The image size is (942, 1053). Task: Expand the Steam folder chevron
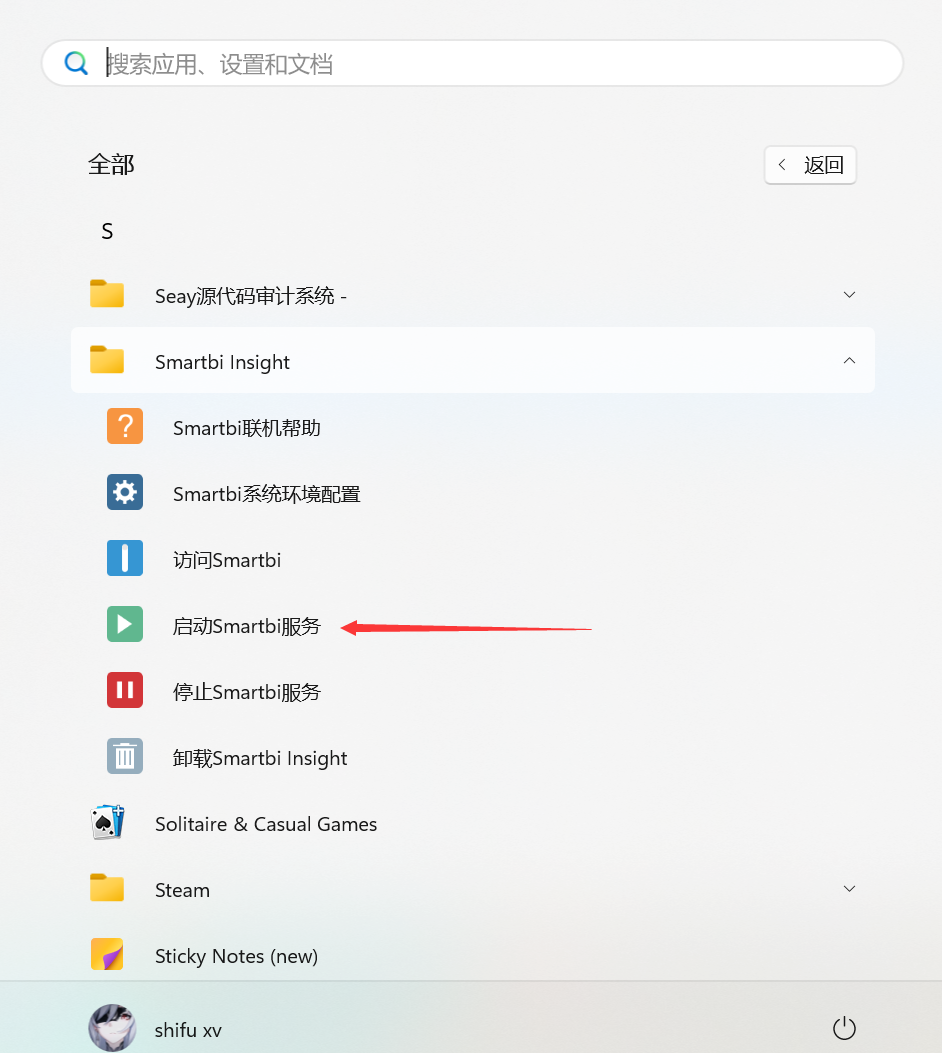(x=849, y=888)
